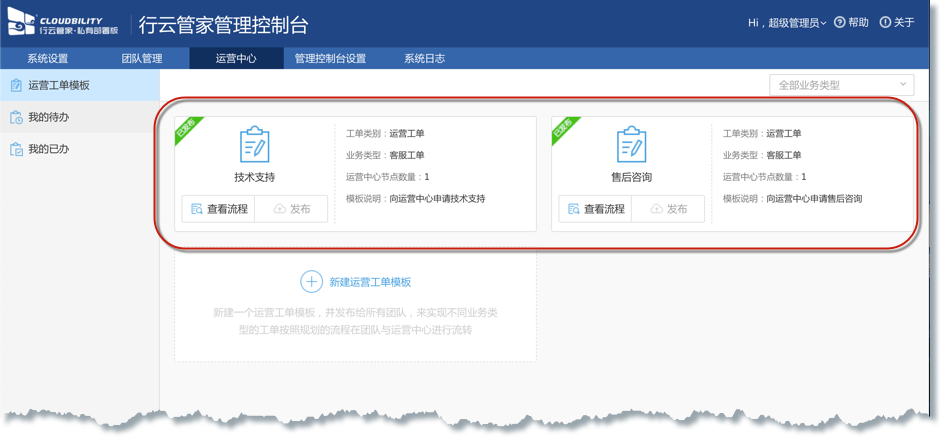
Task: Click the 帮助 question mark icon
Action: tap(839, 23)
